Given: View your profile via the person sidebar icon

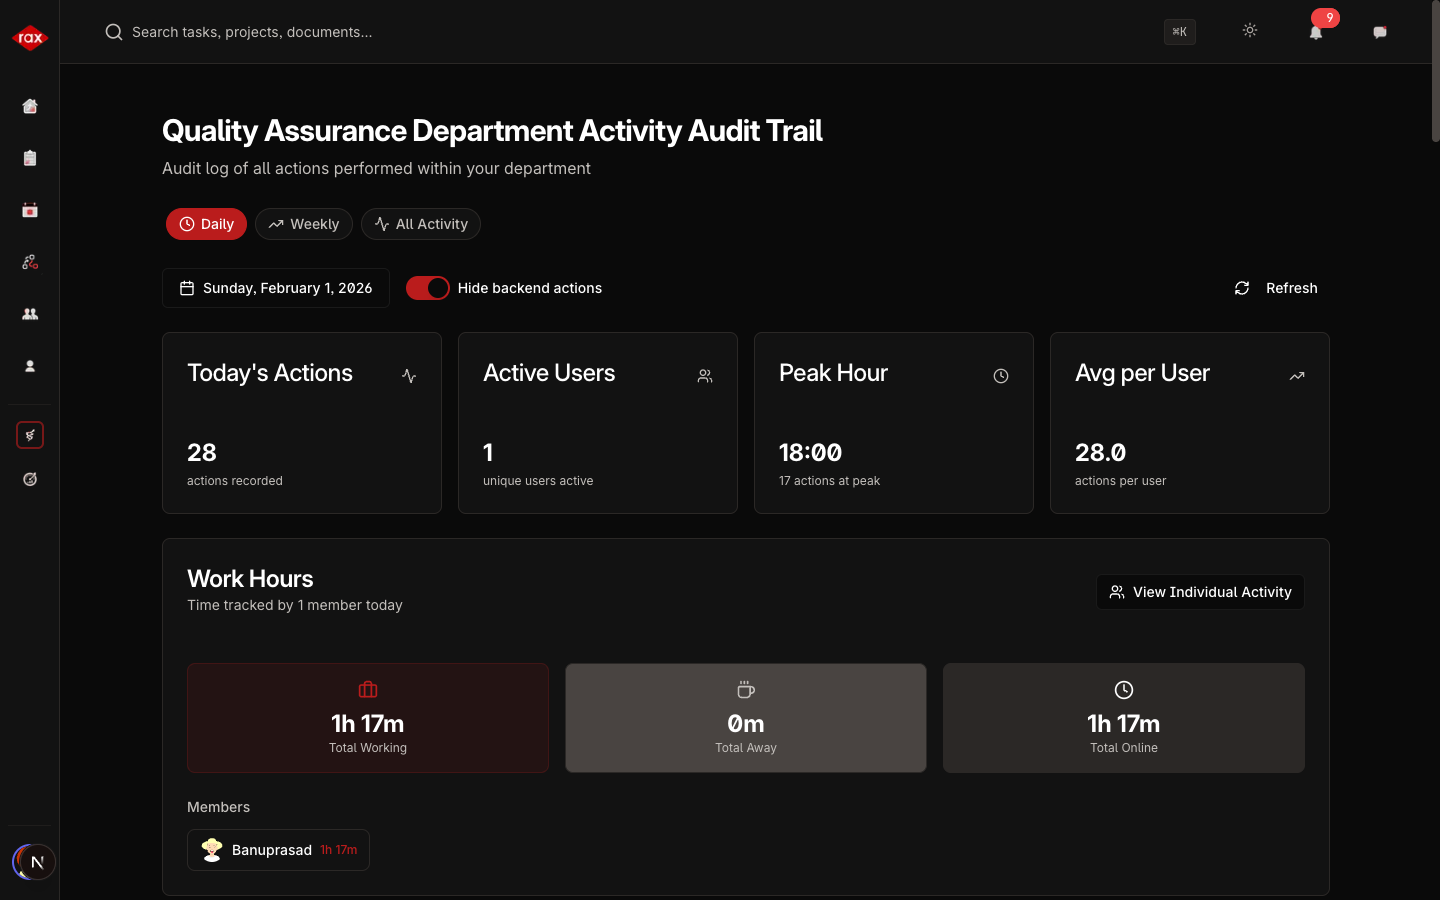Looking at the screenshot, I should pyautogui.click(x=29, y=366).
